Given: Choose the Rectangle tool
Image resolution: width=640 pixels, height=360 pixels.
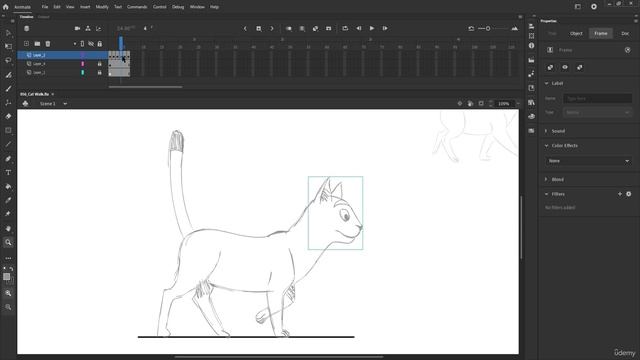Looking at the screenshot, I should (x=8, y=131).
